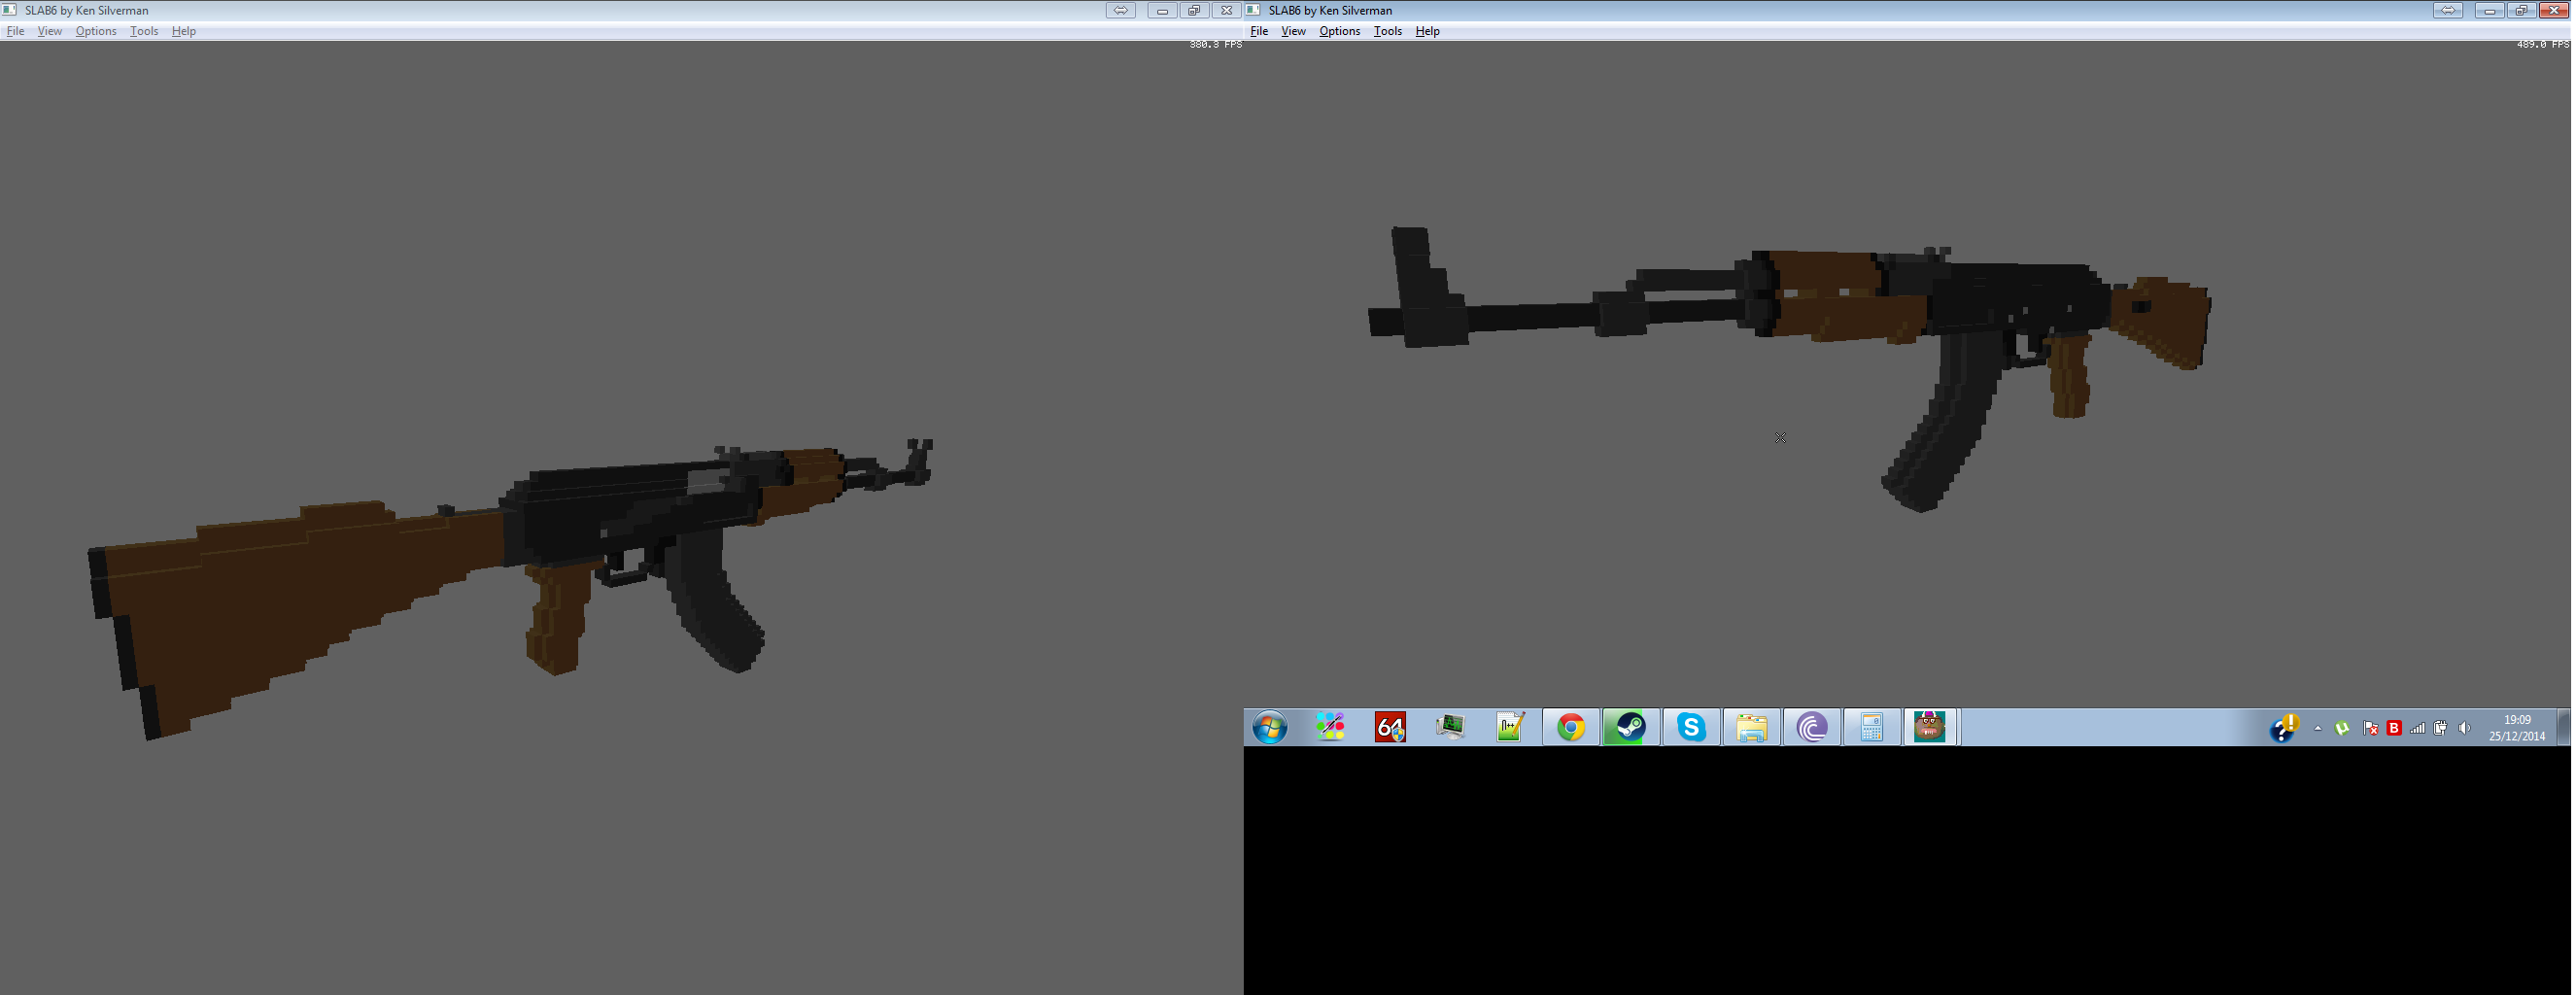Click the taskbar clock showing 19:09
The width and height of the screenshot is (2576, 995).
2517,727
